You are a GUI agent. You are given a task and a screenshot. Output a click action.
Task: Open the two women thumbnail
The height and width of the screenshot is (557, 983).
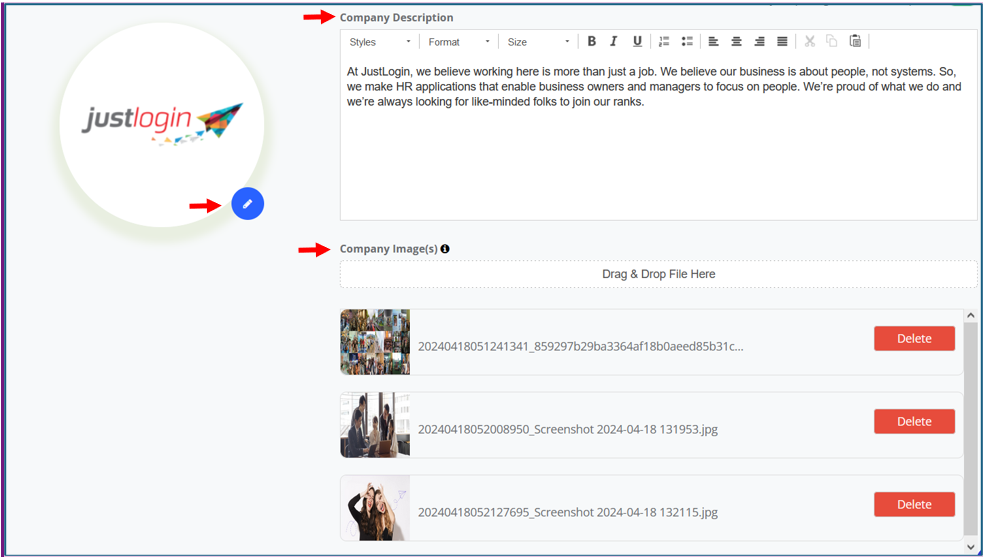(x=376, y=508)
